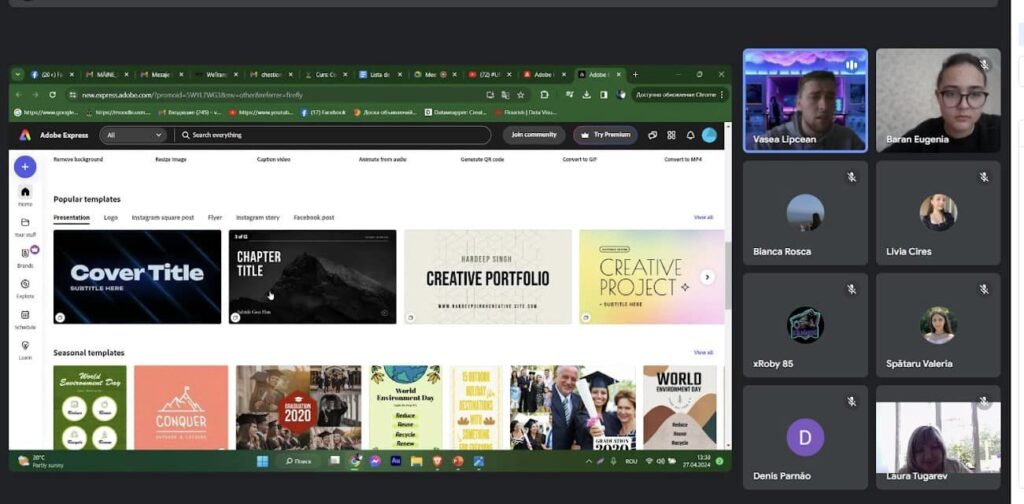Open the Learn sidebar icon
The width and height of the screenshot is (1024, 504).
(x=25, y=348)
